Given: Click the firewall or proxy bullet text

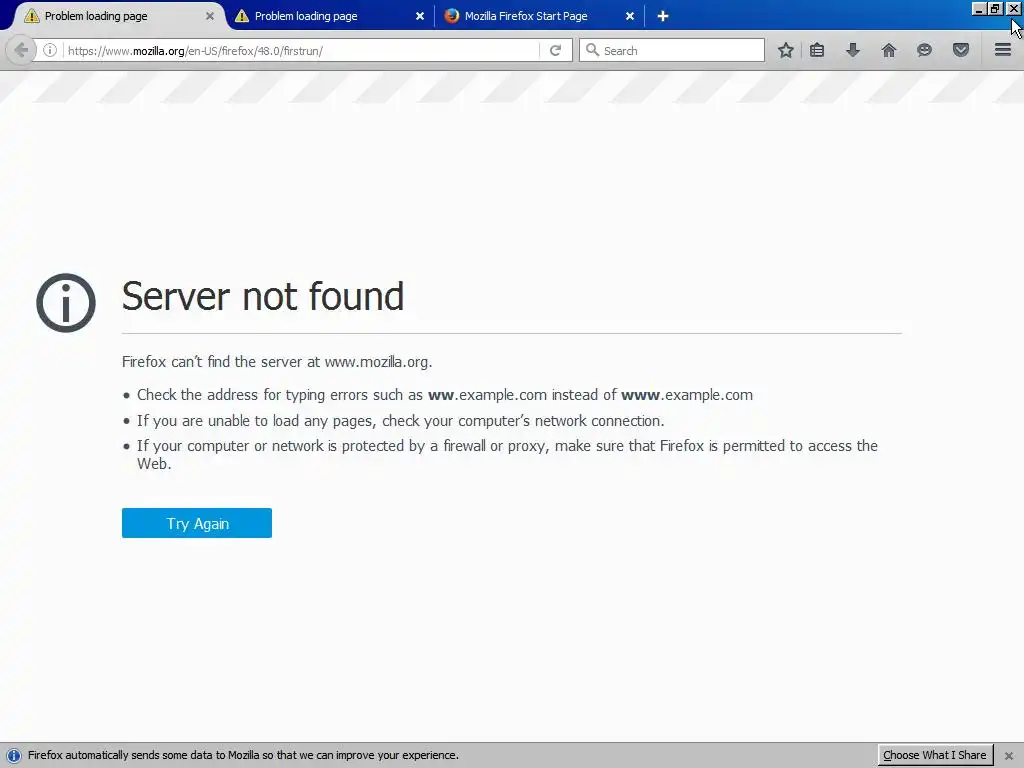Looking at the screenshot, I should point(507,455).
